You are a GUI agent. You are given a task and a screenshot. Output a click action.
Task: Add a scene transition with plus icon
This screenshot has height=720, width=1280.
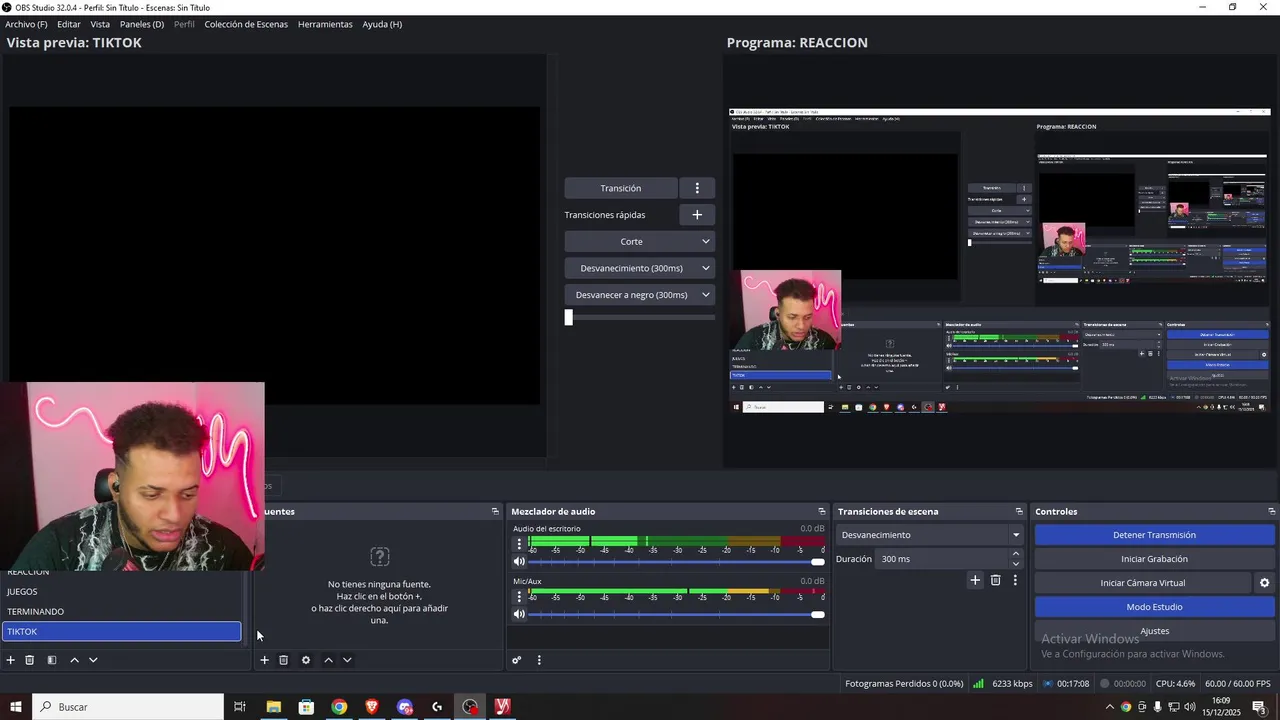click(975, 580)
